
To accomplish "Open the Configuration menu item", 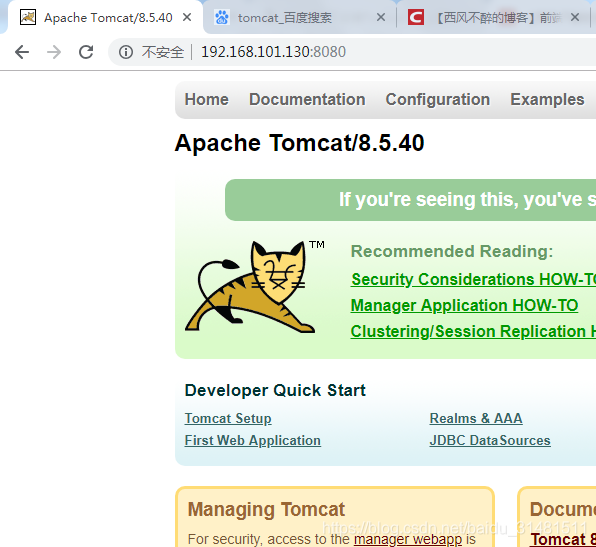I will coord(438,100).
